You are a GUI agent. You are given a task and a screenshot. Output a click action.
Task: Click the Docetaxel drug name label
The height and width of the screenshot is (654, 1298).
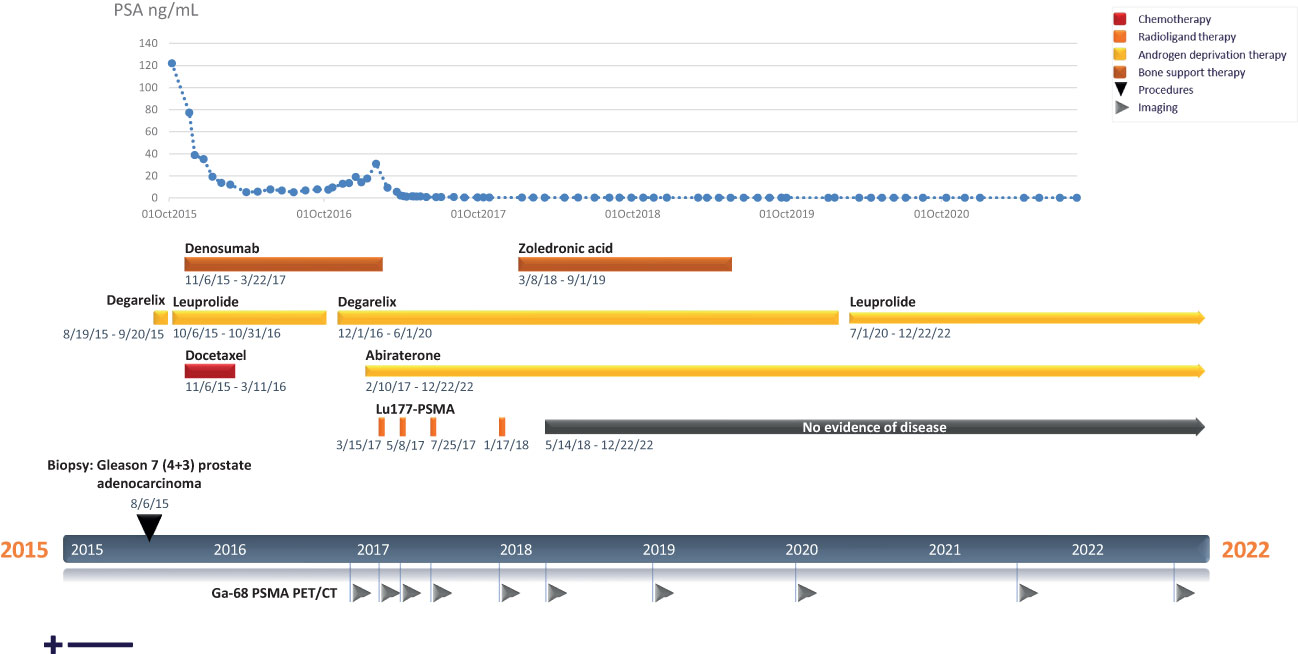[x=215, y=354]
